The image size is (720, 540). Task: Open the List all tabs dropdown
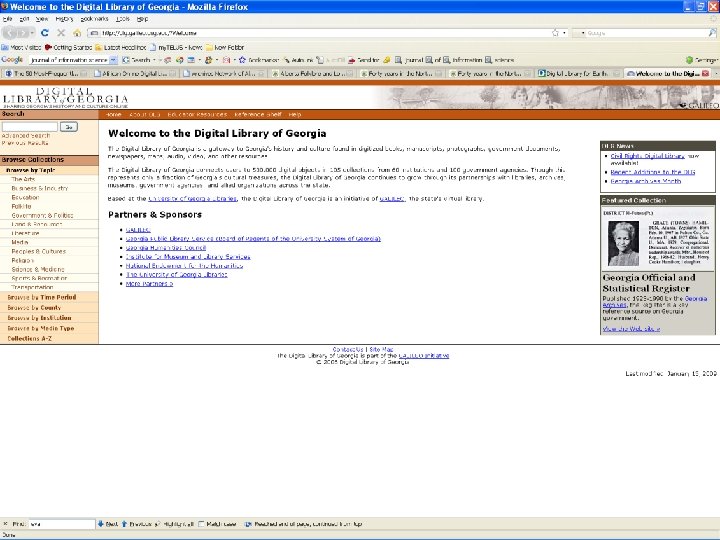click(x=716, y=73)
